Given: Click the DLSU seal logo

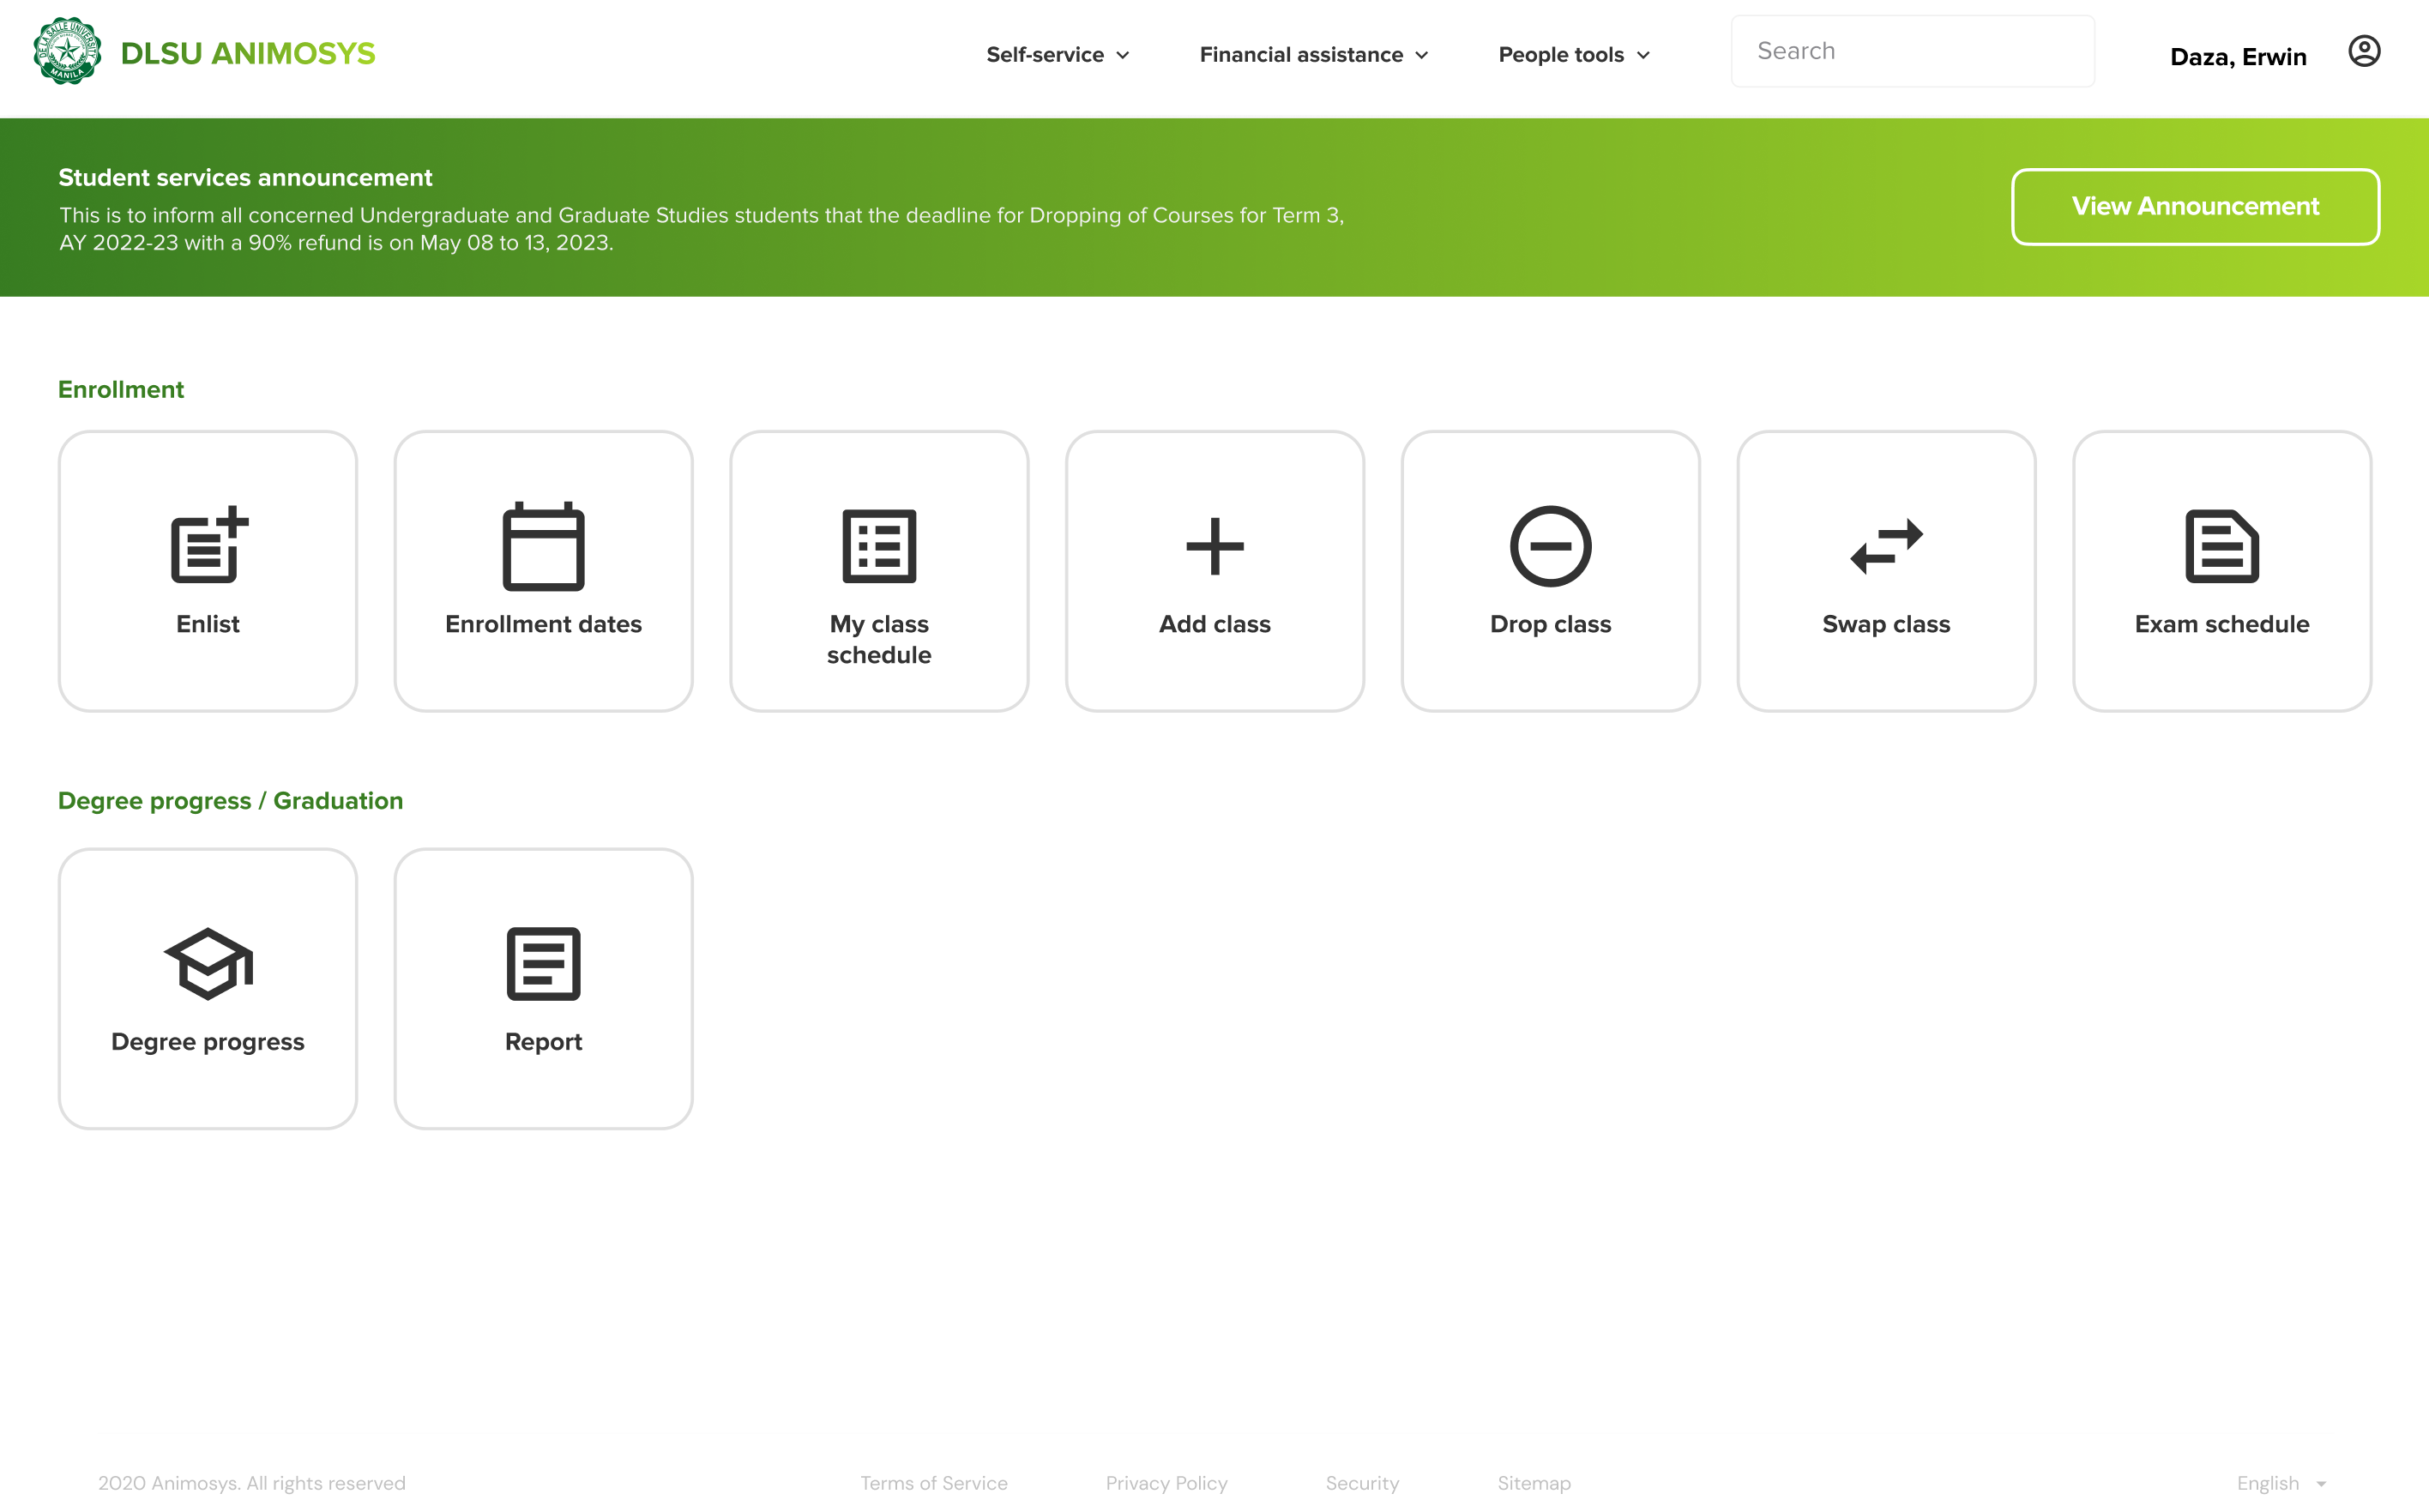Looking at the screenshot, I should (67, 51).
